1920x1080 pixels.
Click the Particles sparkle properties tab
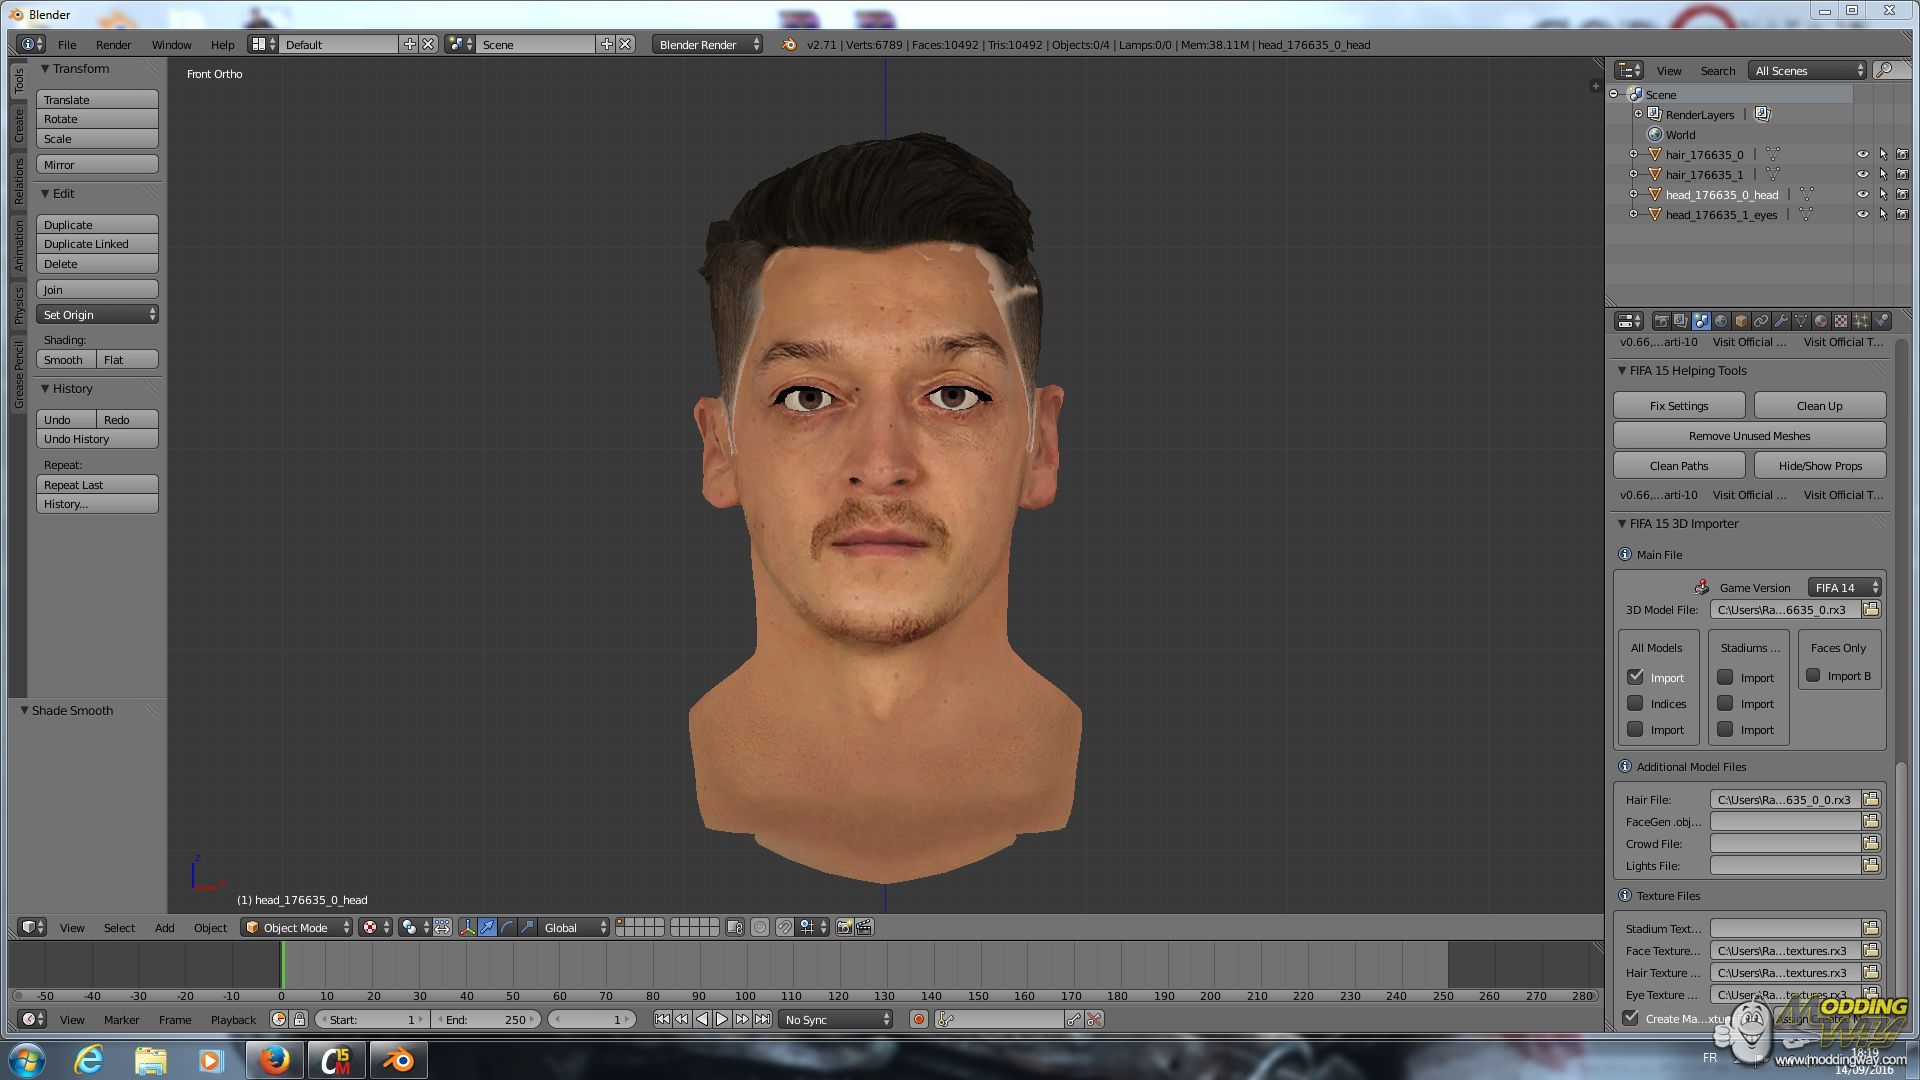tap(1861, 321)
